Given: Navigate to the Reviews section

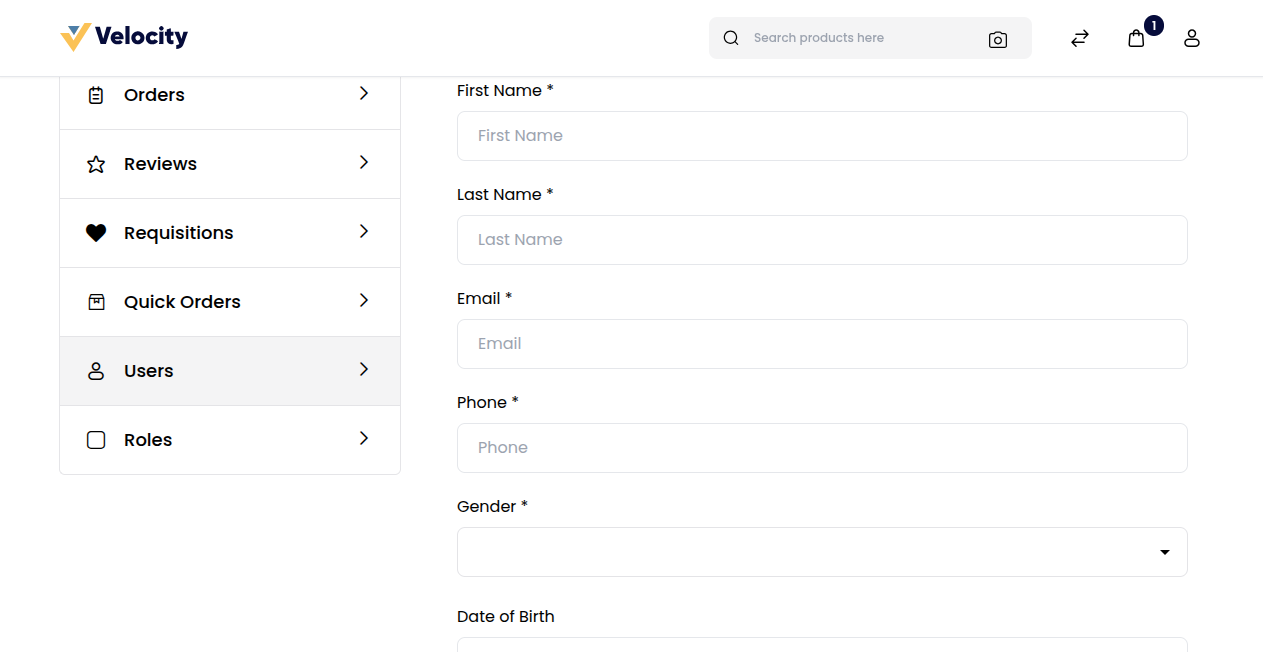Looking at the screenshot, I should pyautogui.click(x=160, y=163).
